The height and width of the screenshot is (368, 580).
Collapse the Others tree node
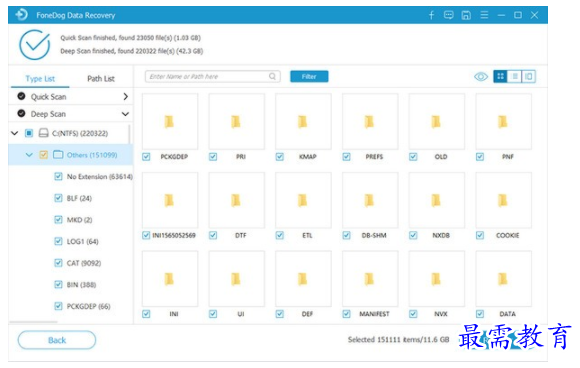click(x=29, y=155)
